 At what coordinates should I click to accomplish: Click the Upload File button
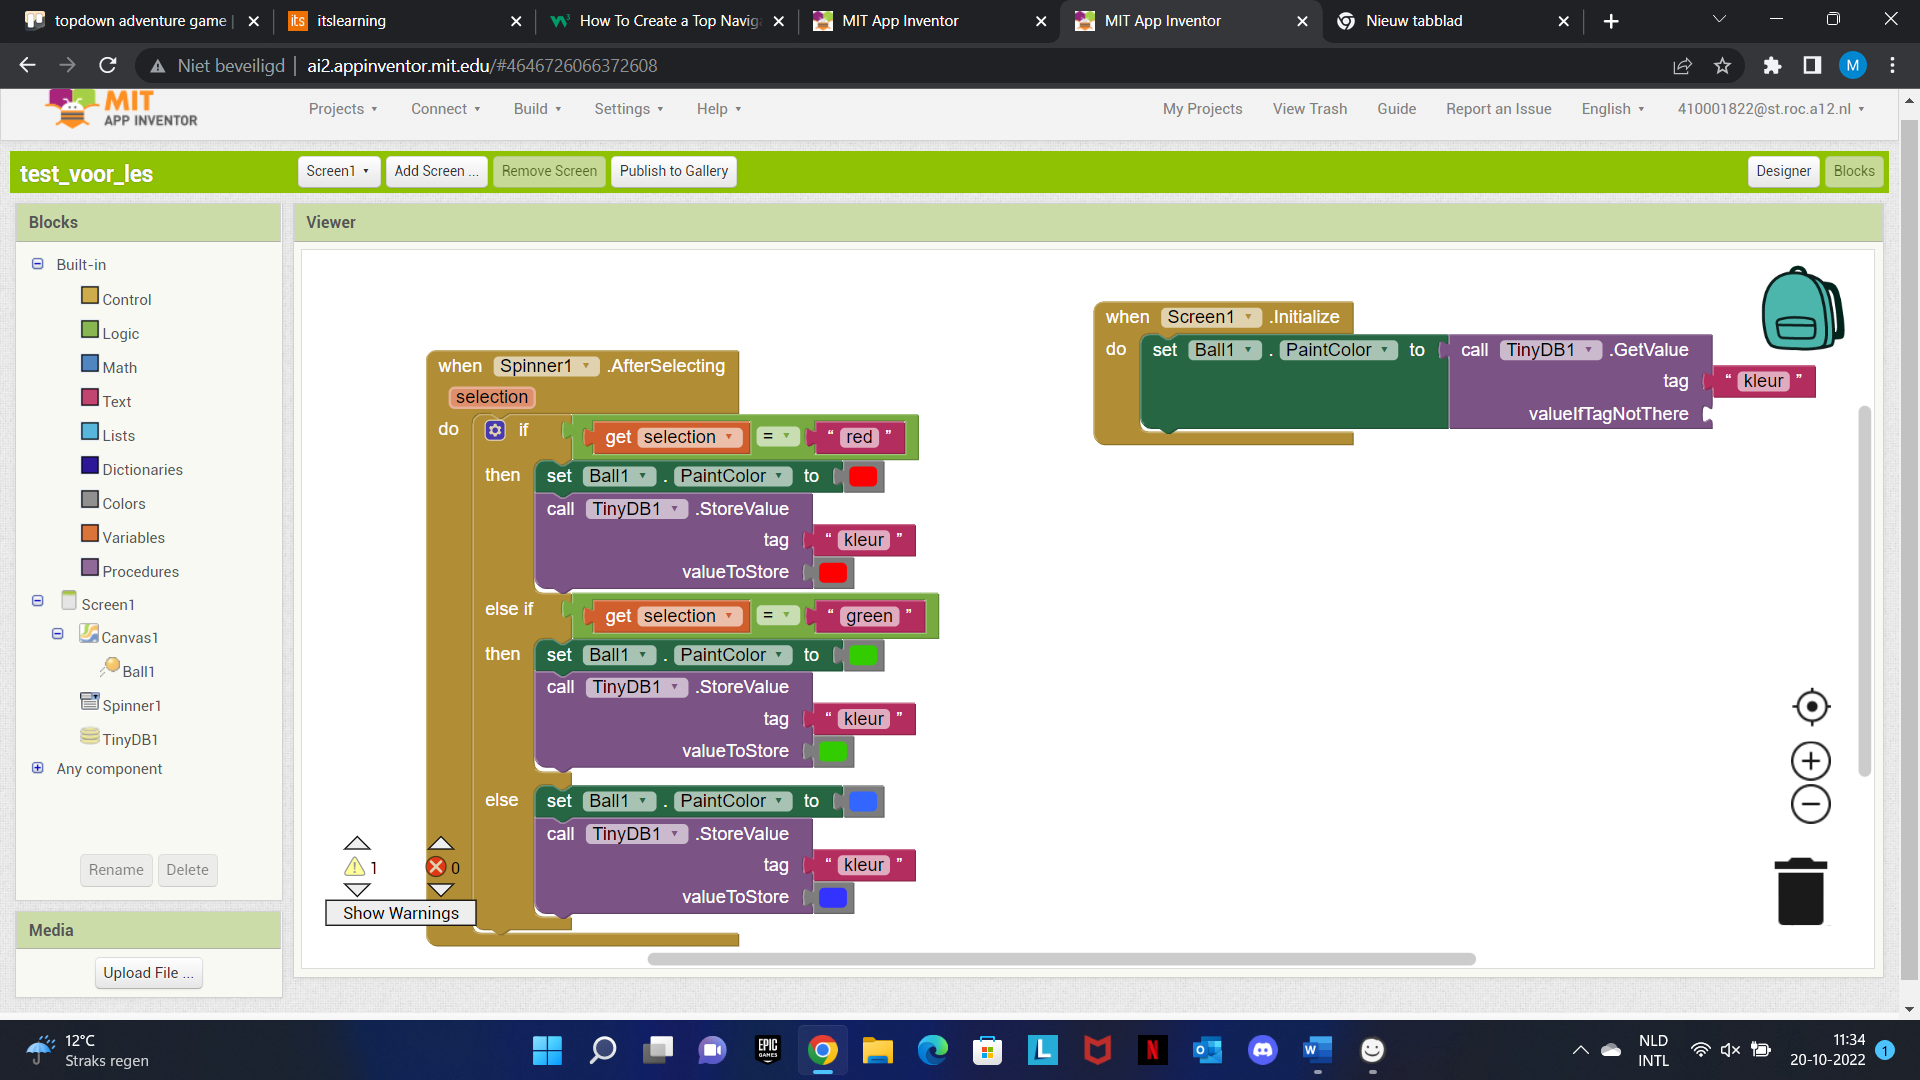coord(148,973)
